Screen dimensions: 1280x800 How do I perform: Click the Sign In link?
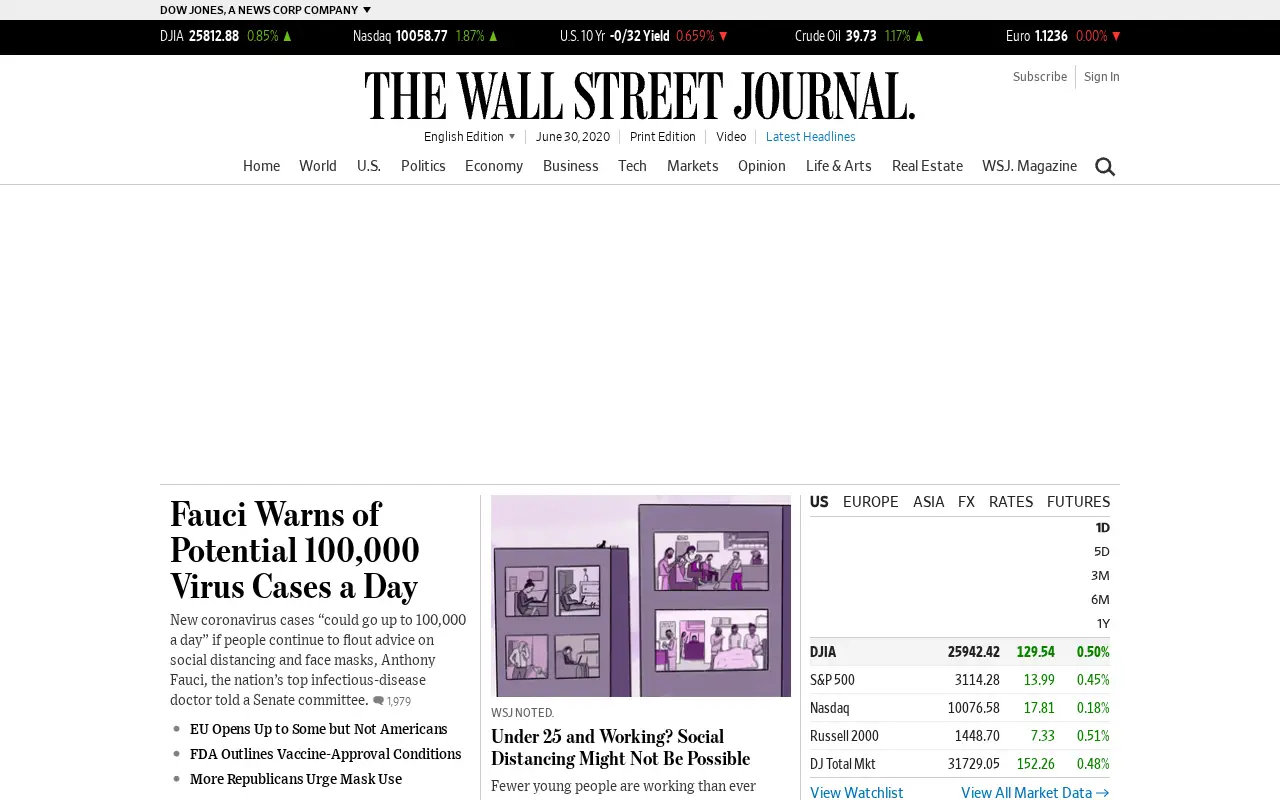click(x=1102, y=77)
